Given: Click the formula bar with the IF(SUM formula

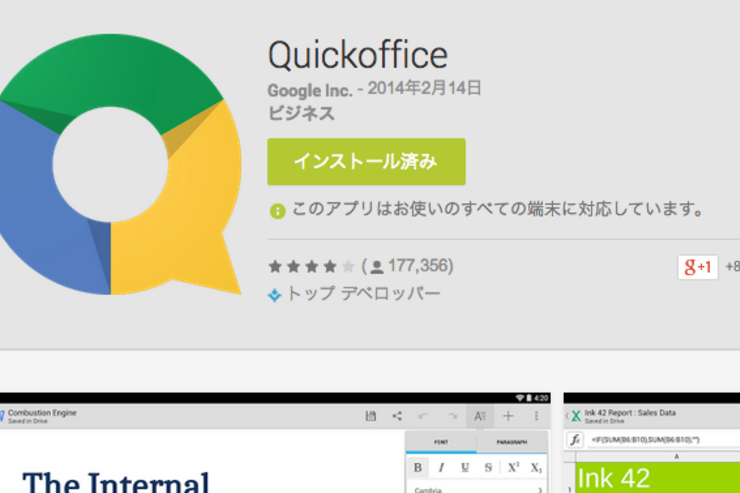Looking at the screenshot, I should [665, 440].
